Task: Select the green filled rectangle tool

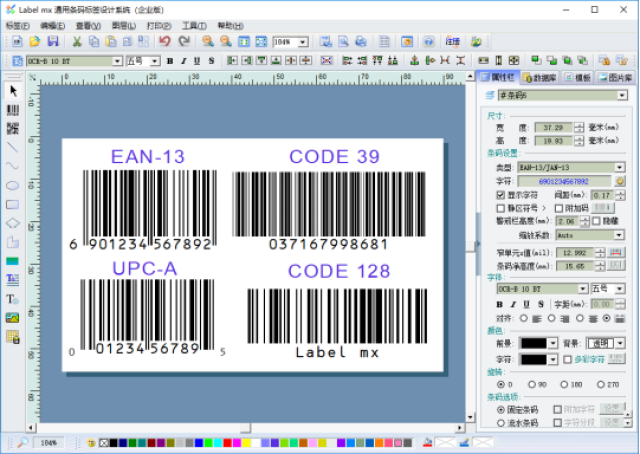Action: 13,261
